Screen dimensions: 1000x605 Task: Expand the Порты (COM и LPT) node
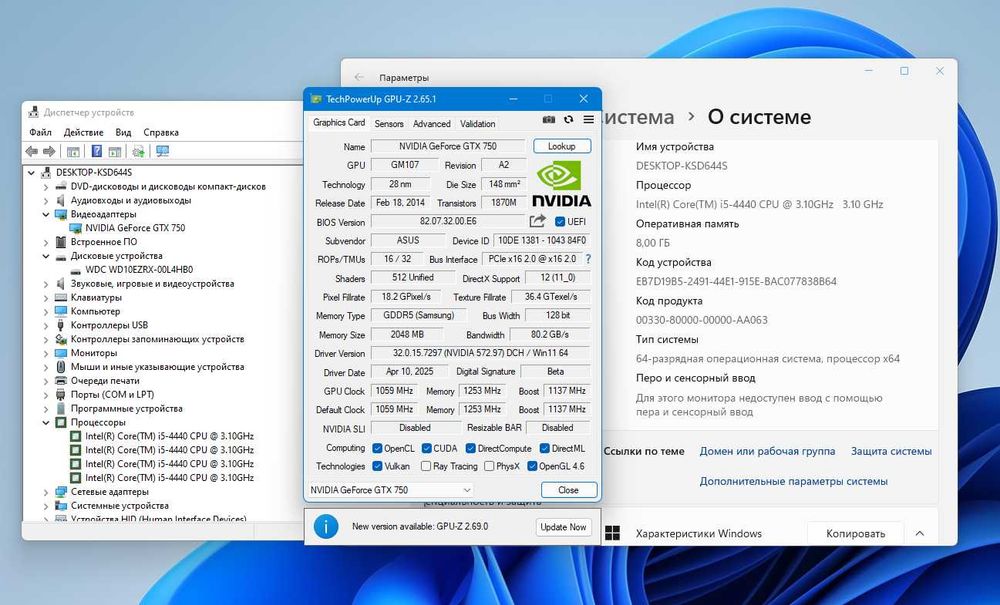46,395
